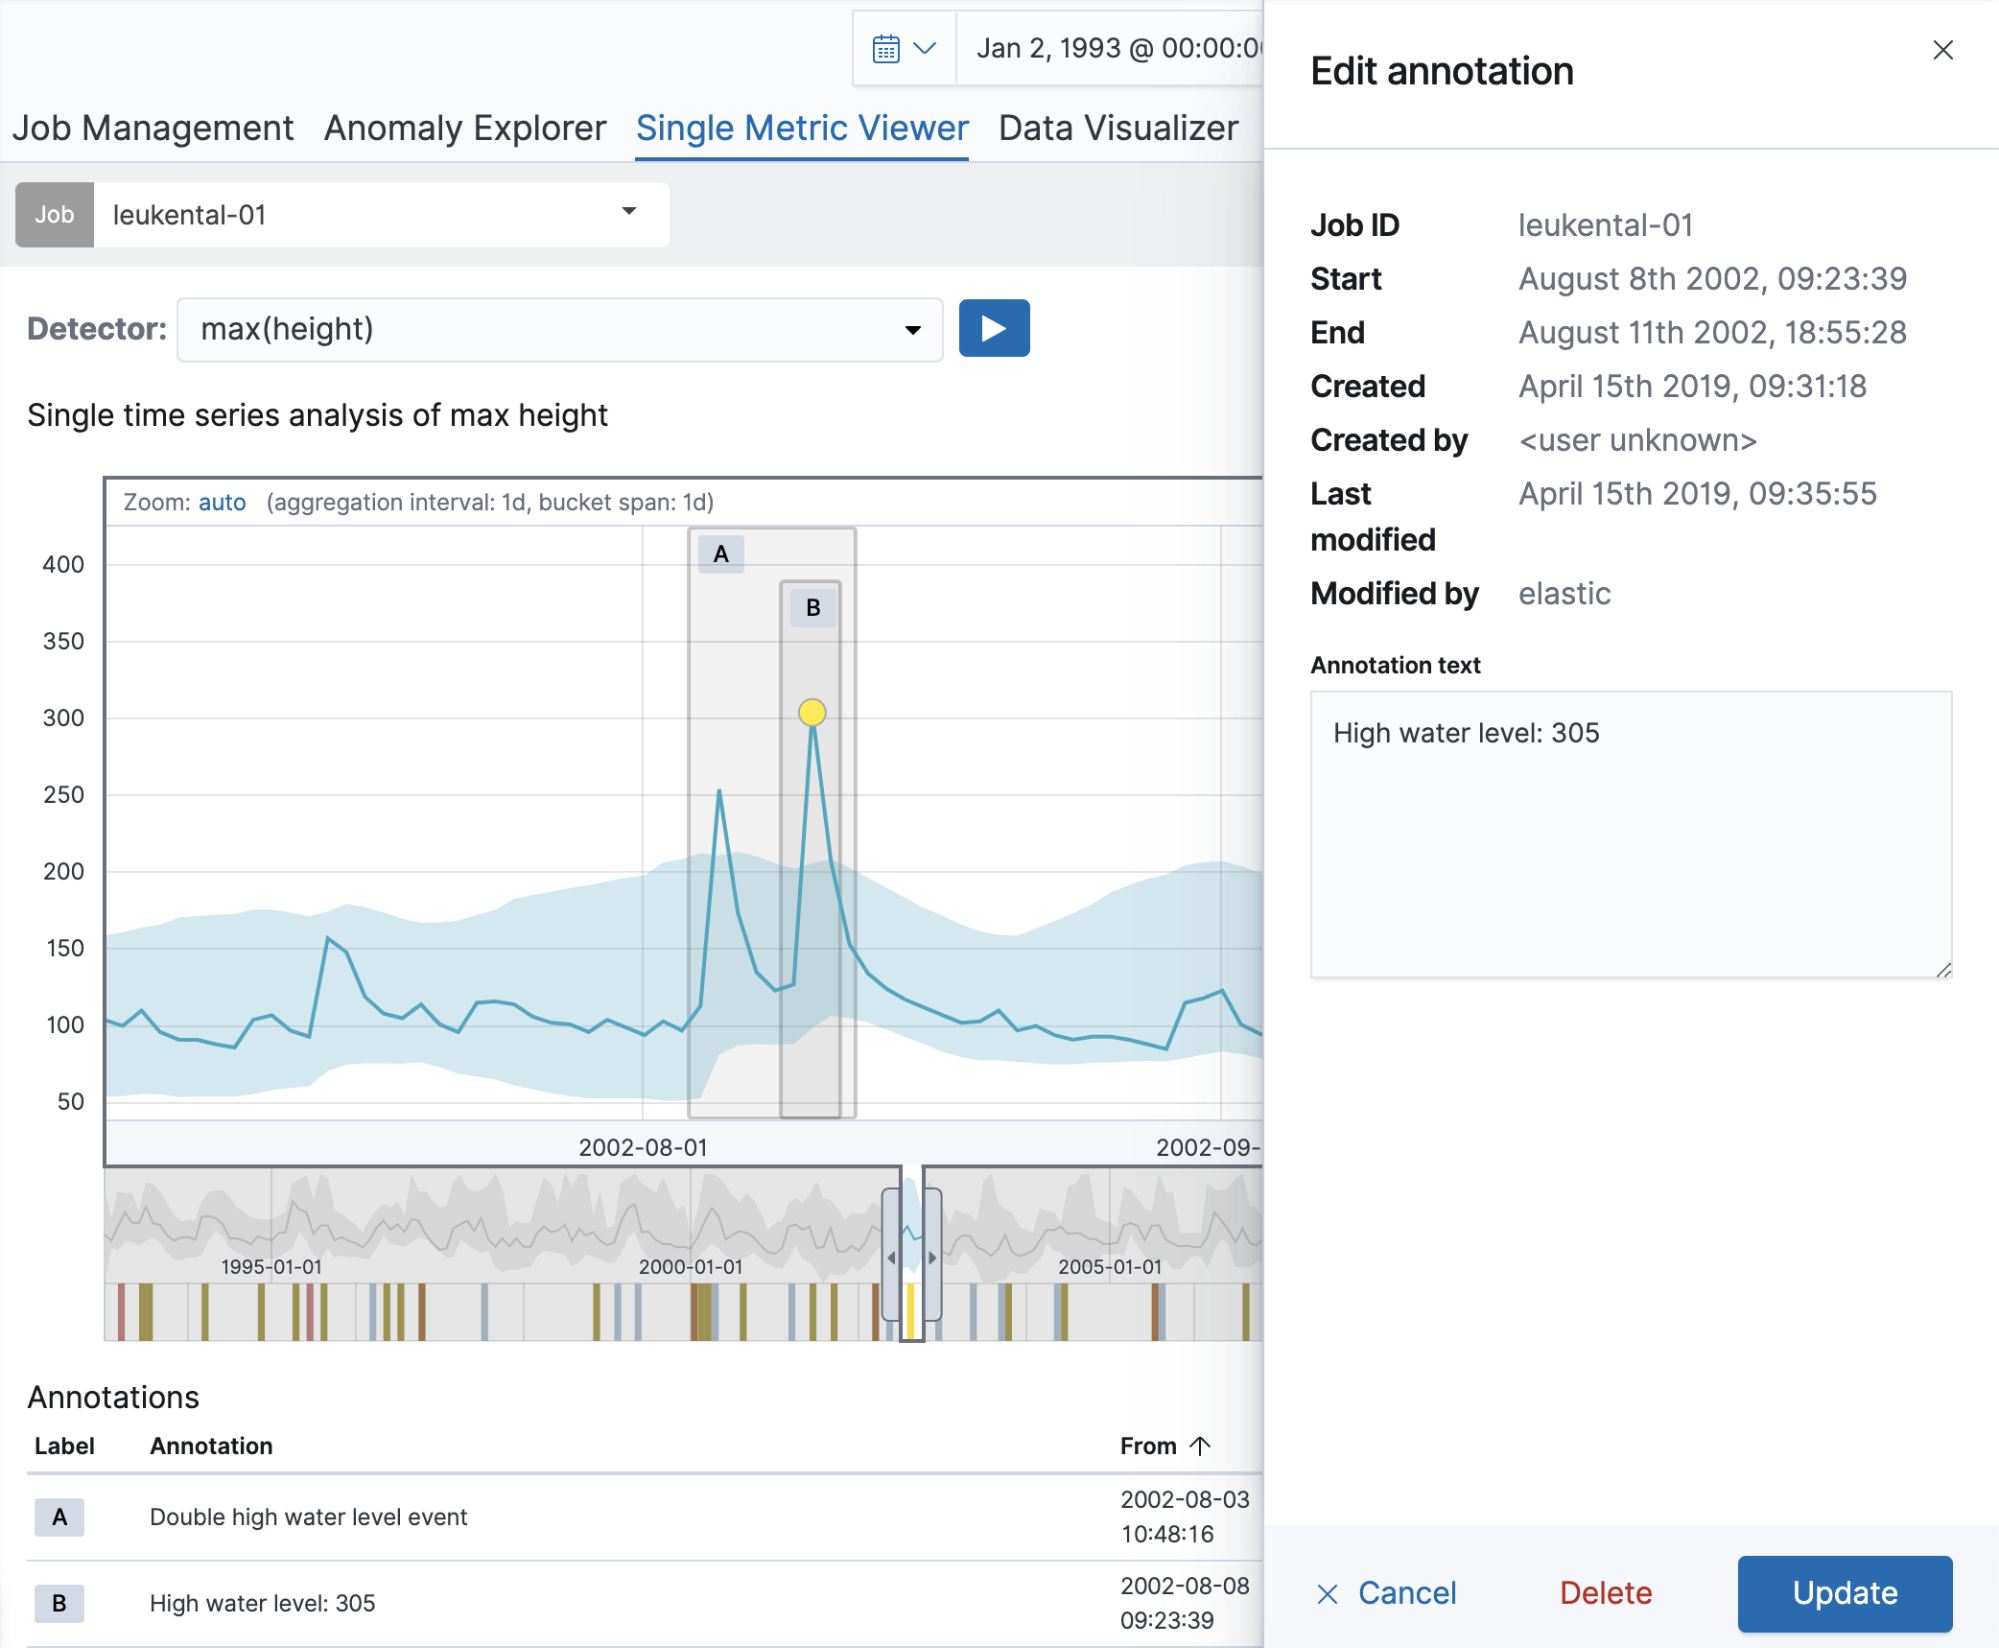Expand the Job leukental-01 dropdown
The height and width of the screenshot is (1648, 1999).
(629, 212)
